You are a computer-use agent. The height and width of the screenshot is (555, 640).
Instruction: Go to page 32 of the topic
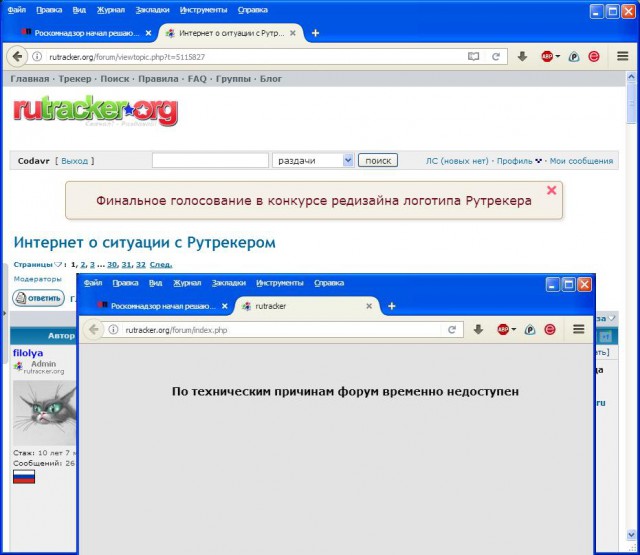pos(141,264)
